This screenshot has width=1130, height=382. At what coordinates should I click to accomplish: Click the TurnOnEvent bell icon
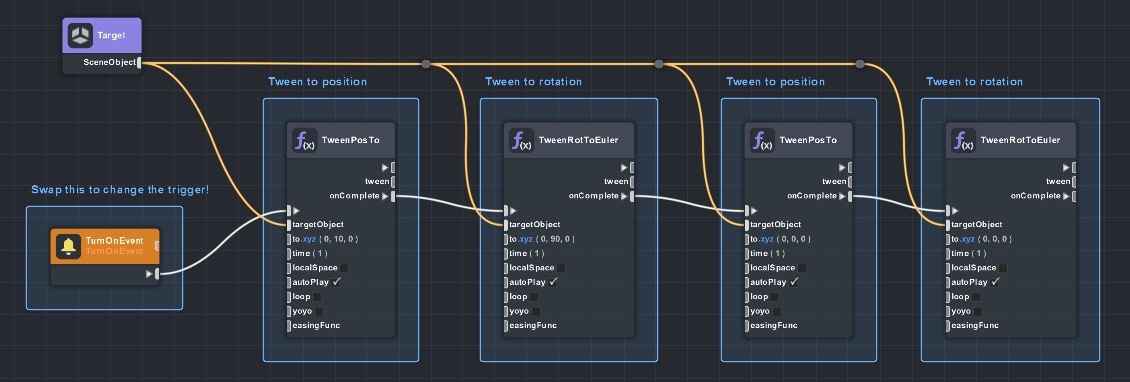pyautogui.click(x=68, y=246)
